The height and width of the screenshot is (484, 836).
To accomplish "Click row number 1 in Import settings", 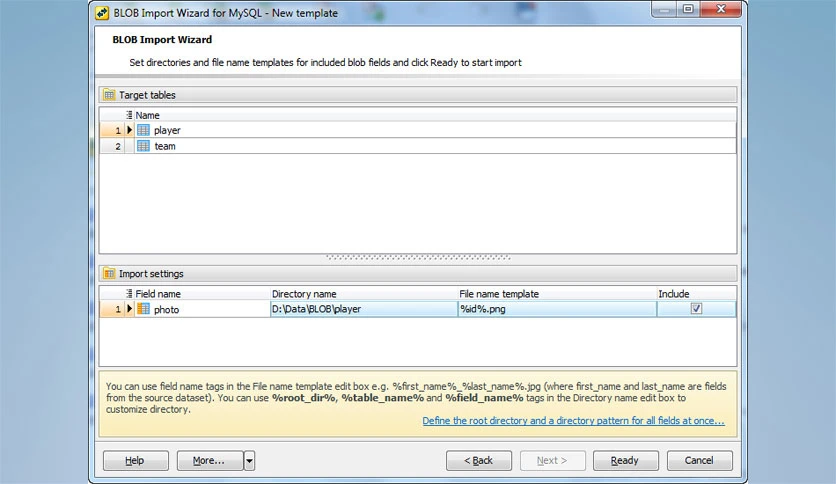I will 112,309.
